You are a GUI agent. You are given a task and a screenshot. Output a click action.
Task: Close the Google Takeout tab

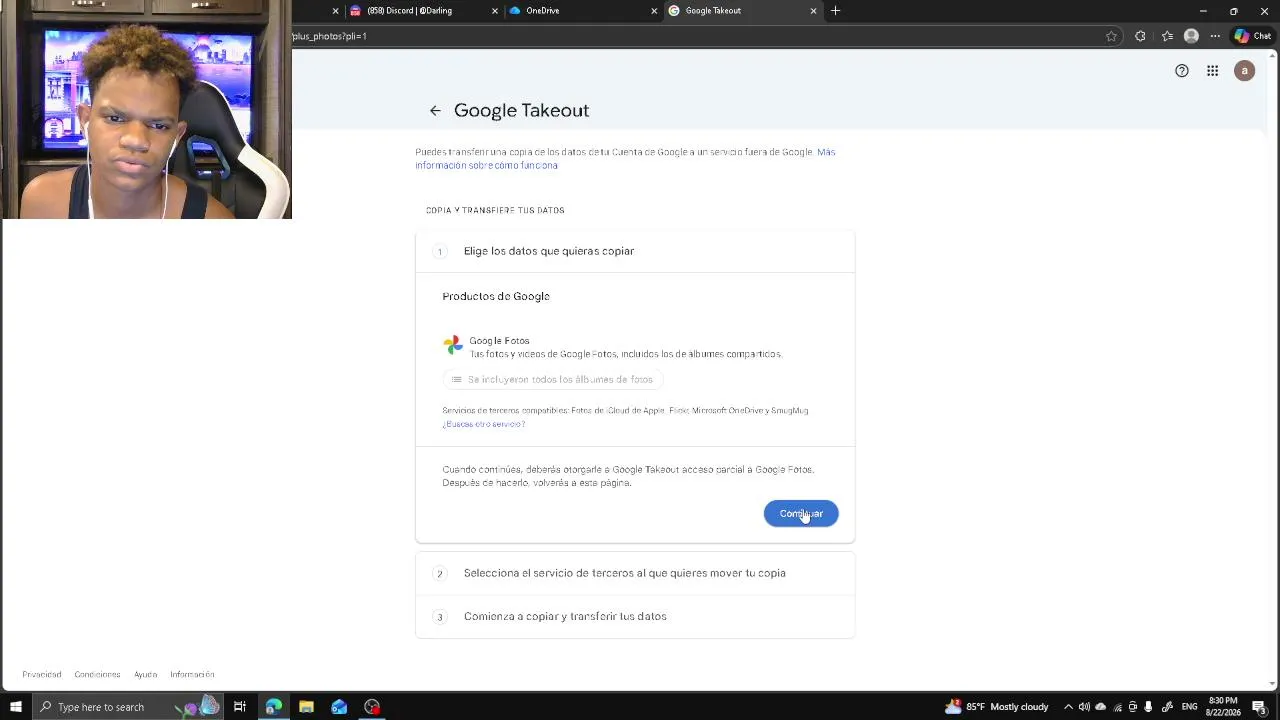click(813, 11)
